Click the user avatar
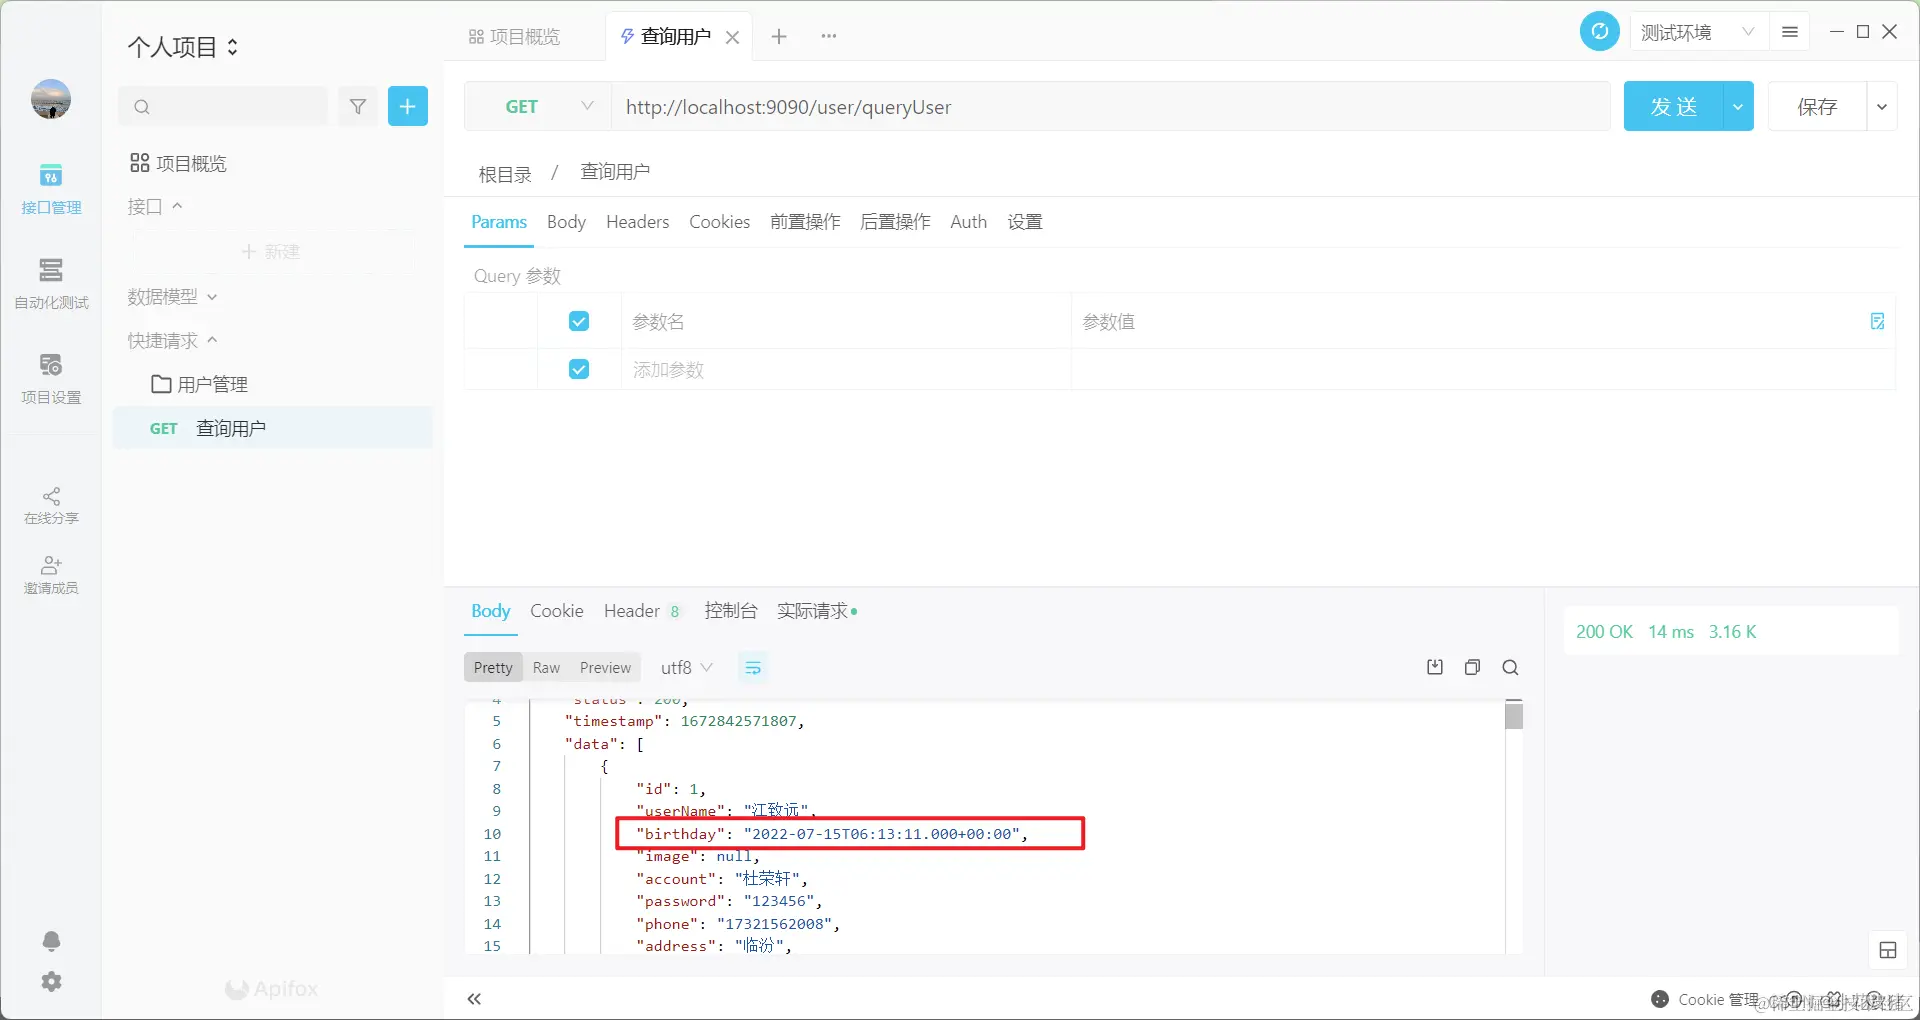Viewport: 1920px width, 1020px height. pos(51,99)
